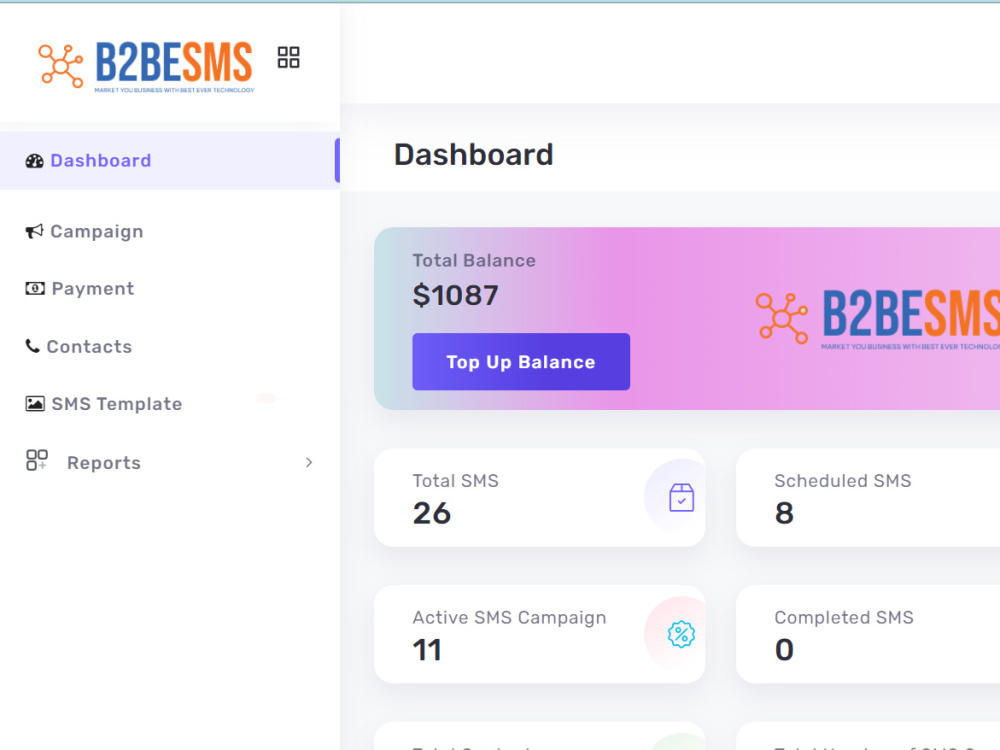Click the Total SMS label
This screenshot has height=750, width=1000.
[x=455, y=480]
